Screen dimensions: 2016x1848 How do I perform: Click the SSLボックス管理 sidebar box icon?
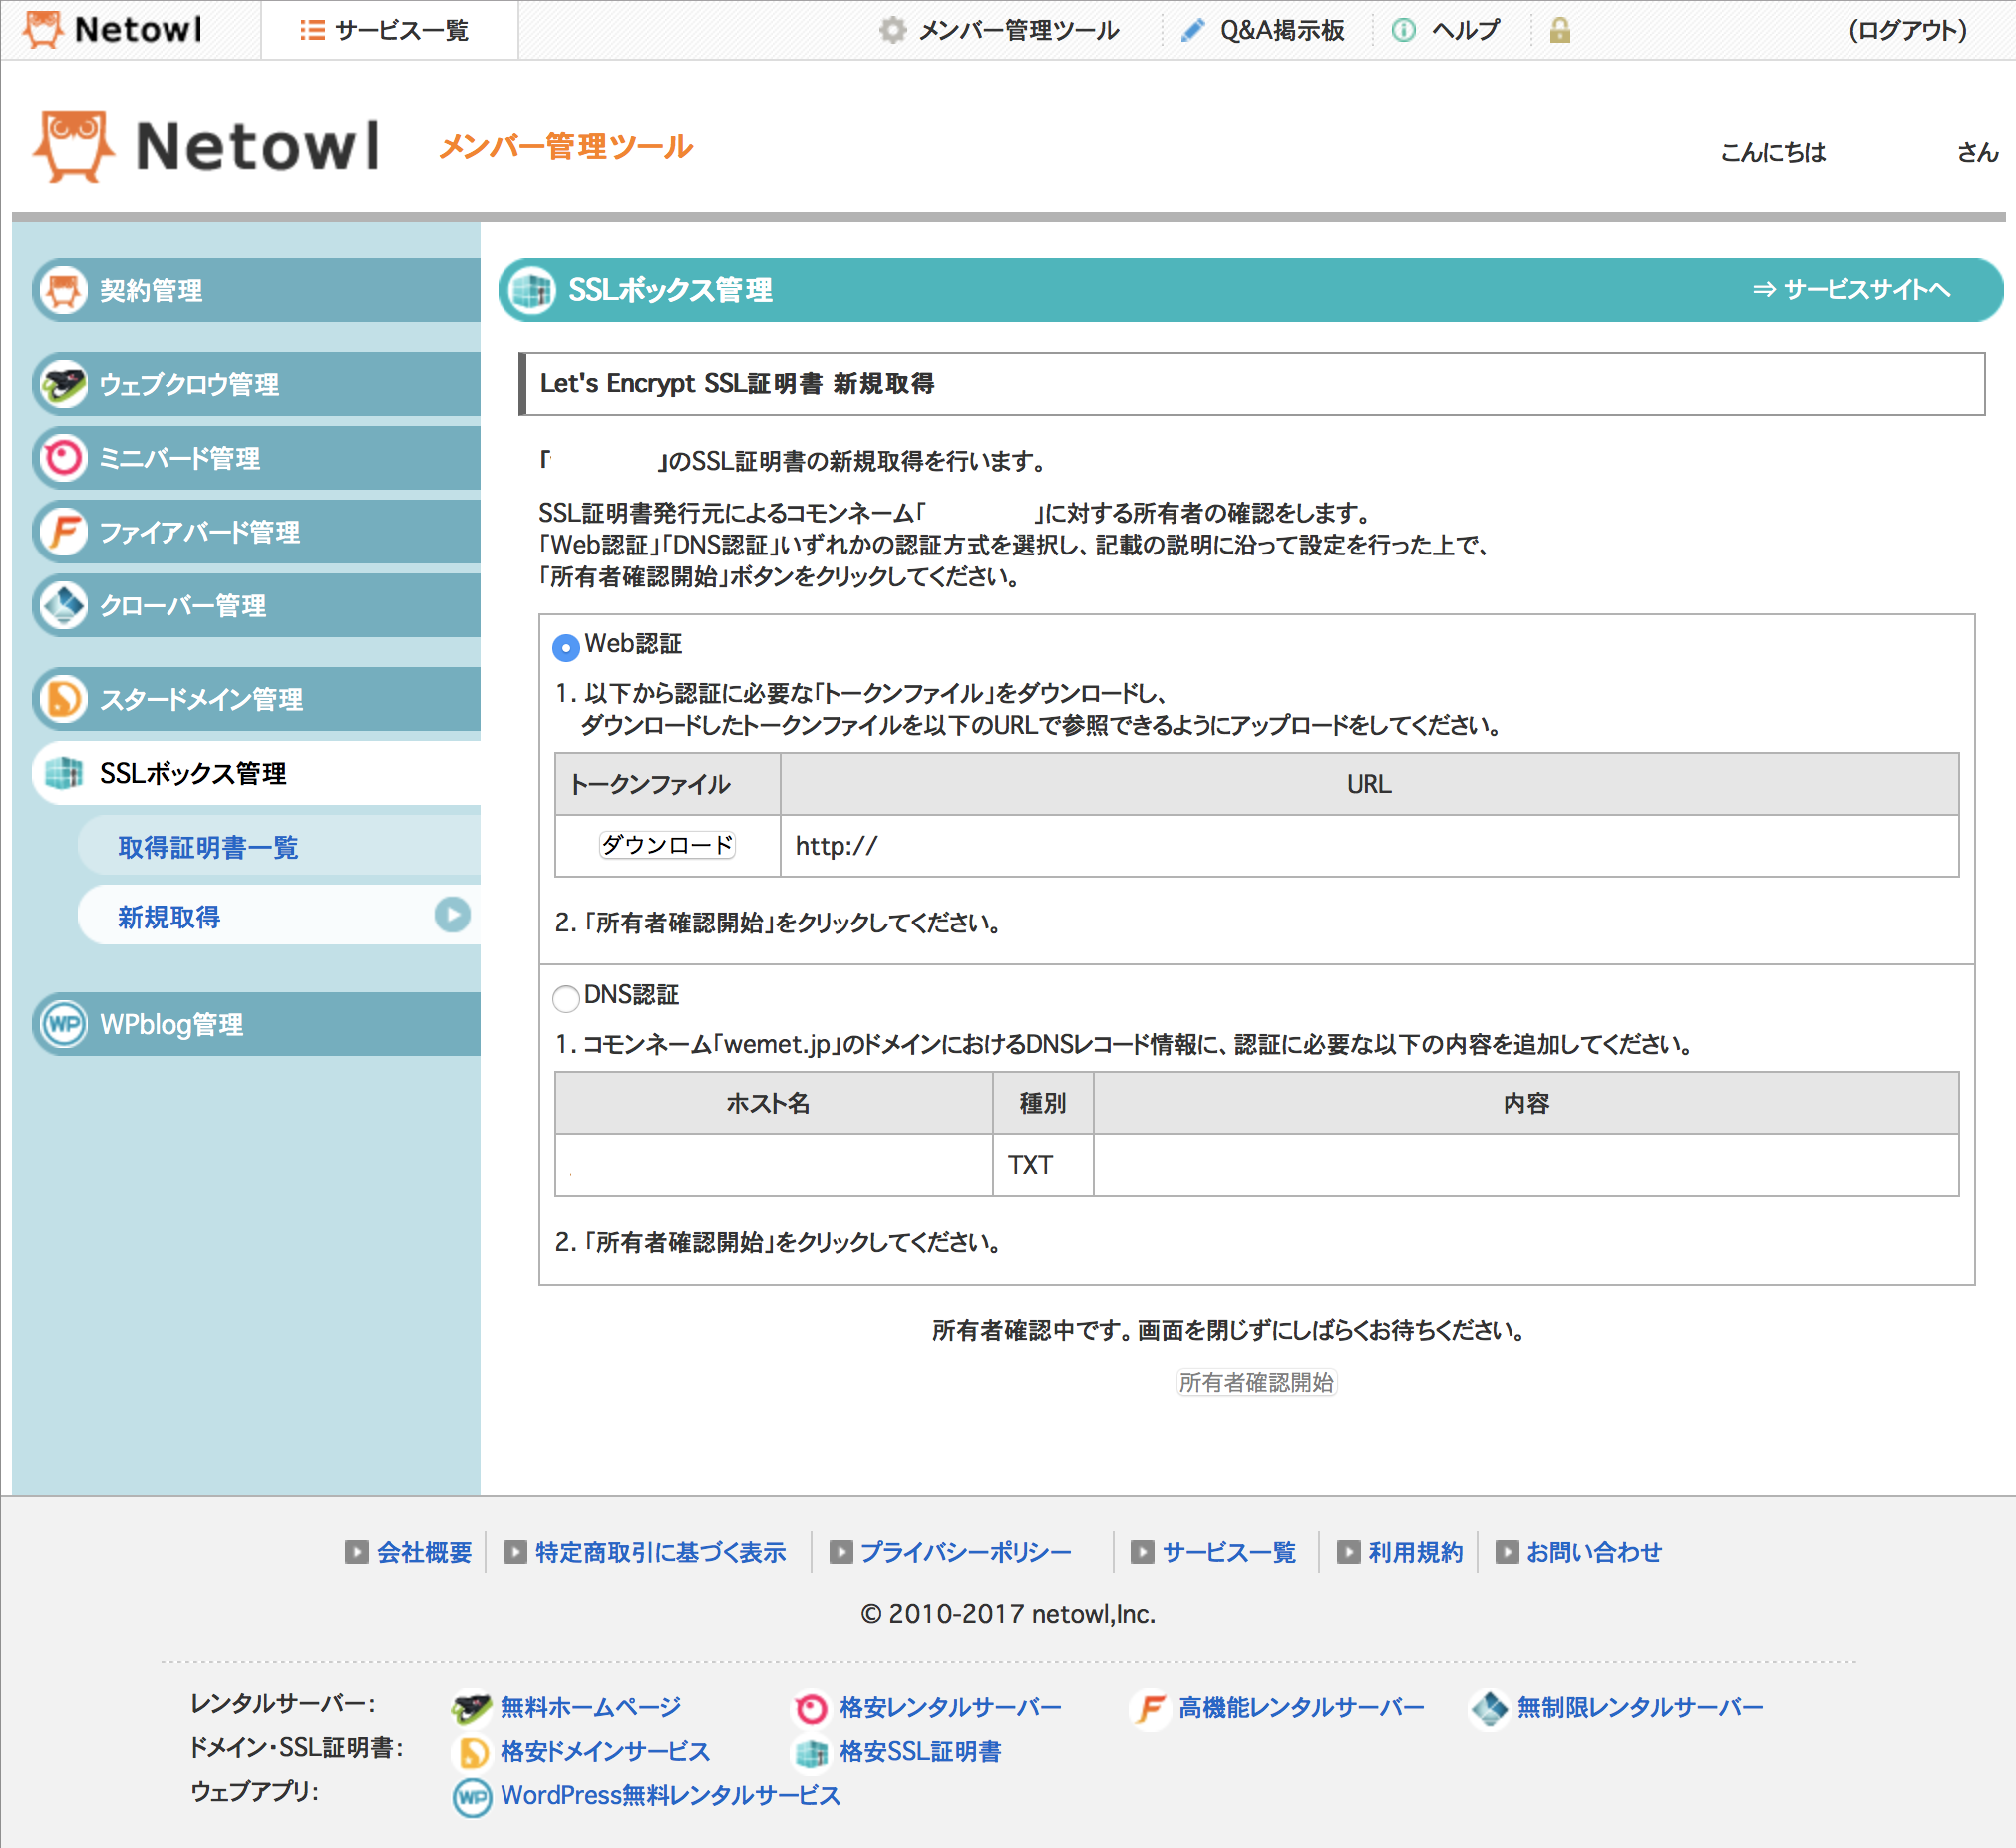coord(65,773)
